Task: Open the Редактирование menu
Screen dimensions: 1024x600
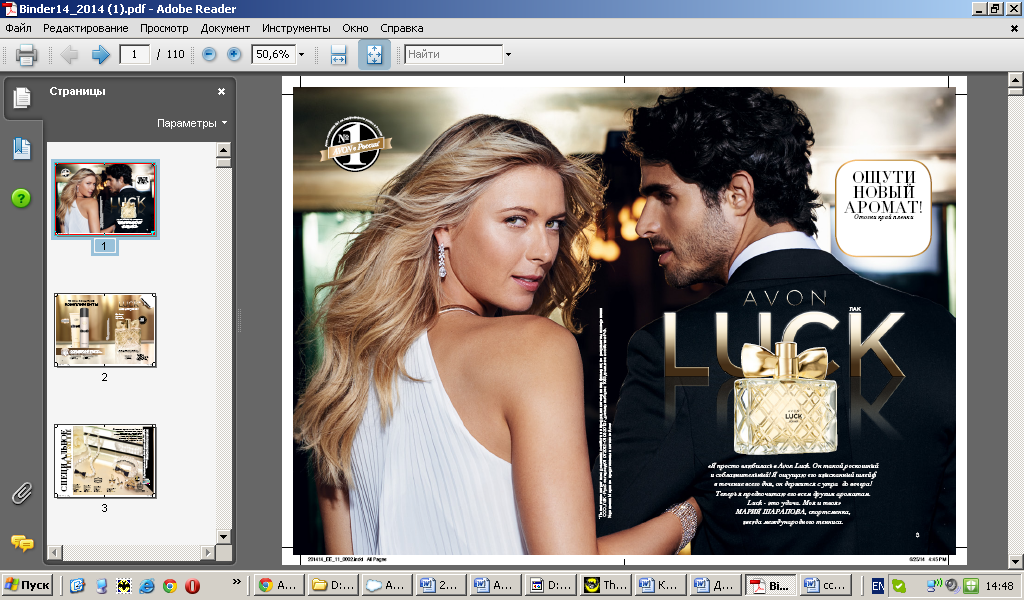Action: pyautogui.click(x=86, y=28)
